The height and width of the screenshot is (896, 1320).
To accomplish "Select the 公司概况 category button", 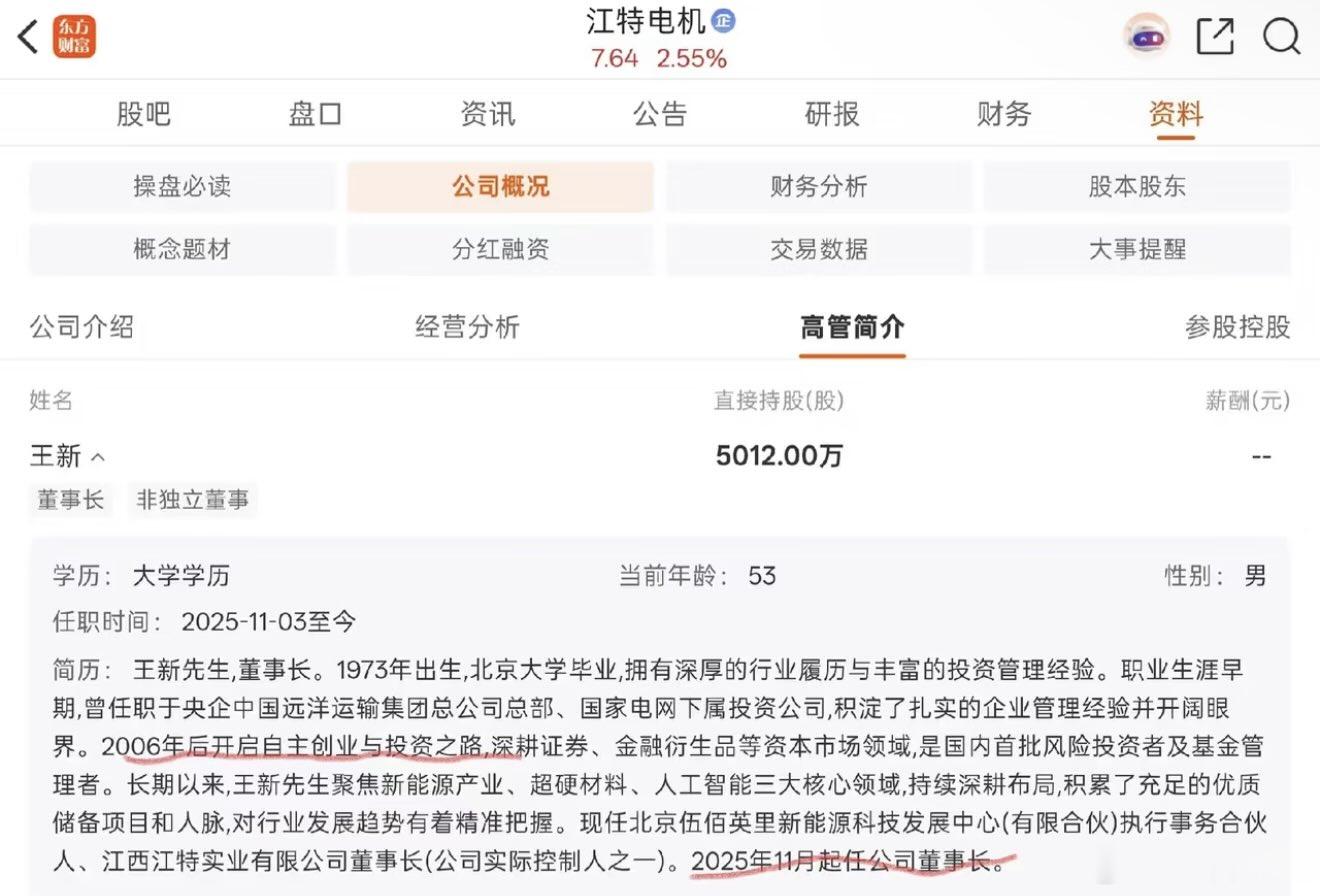I will pos(500,187).
